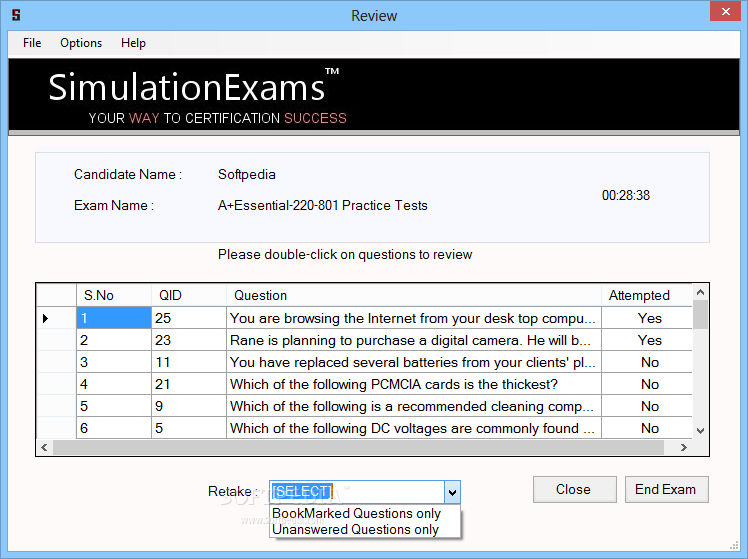
Task: Click exam name 'A+Essential-220-801 Practice Tests'
Action: [x=322, y=206]
